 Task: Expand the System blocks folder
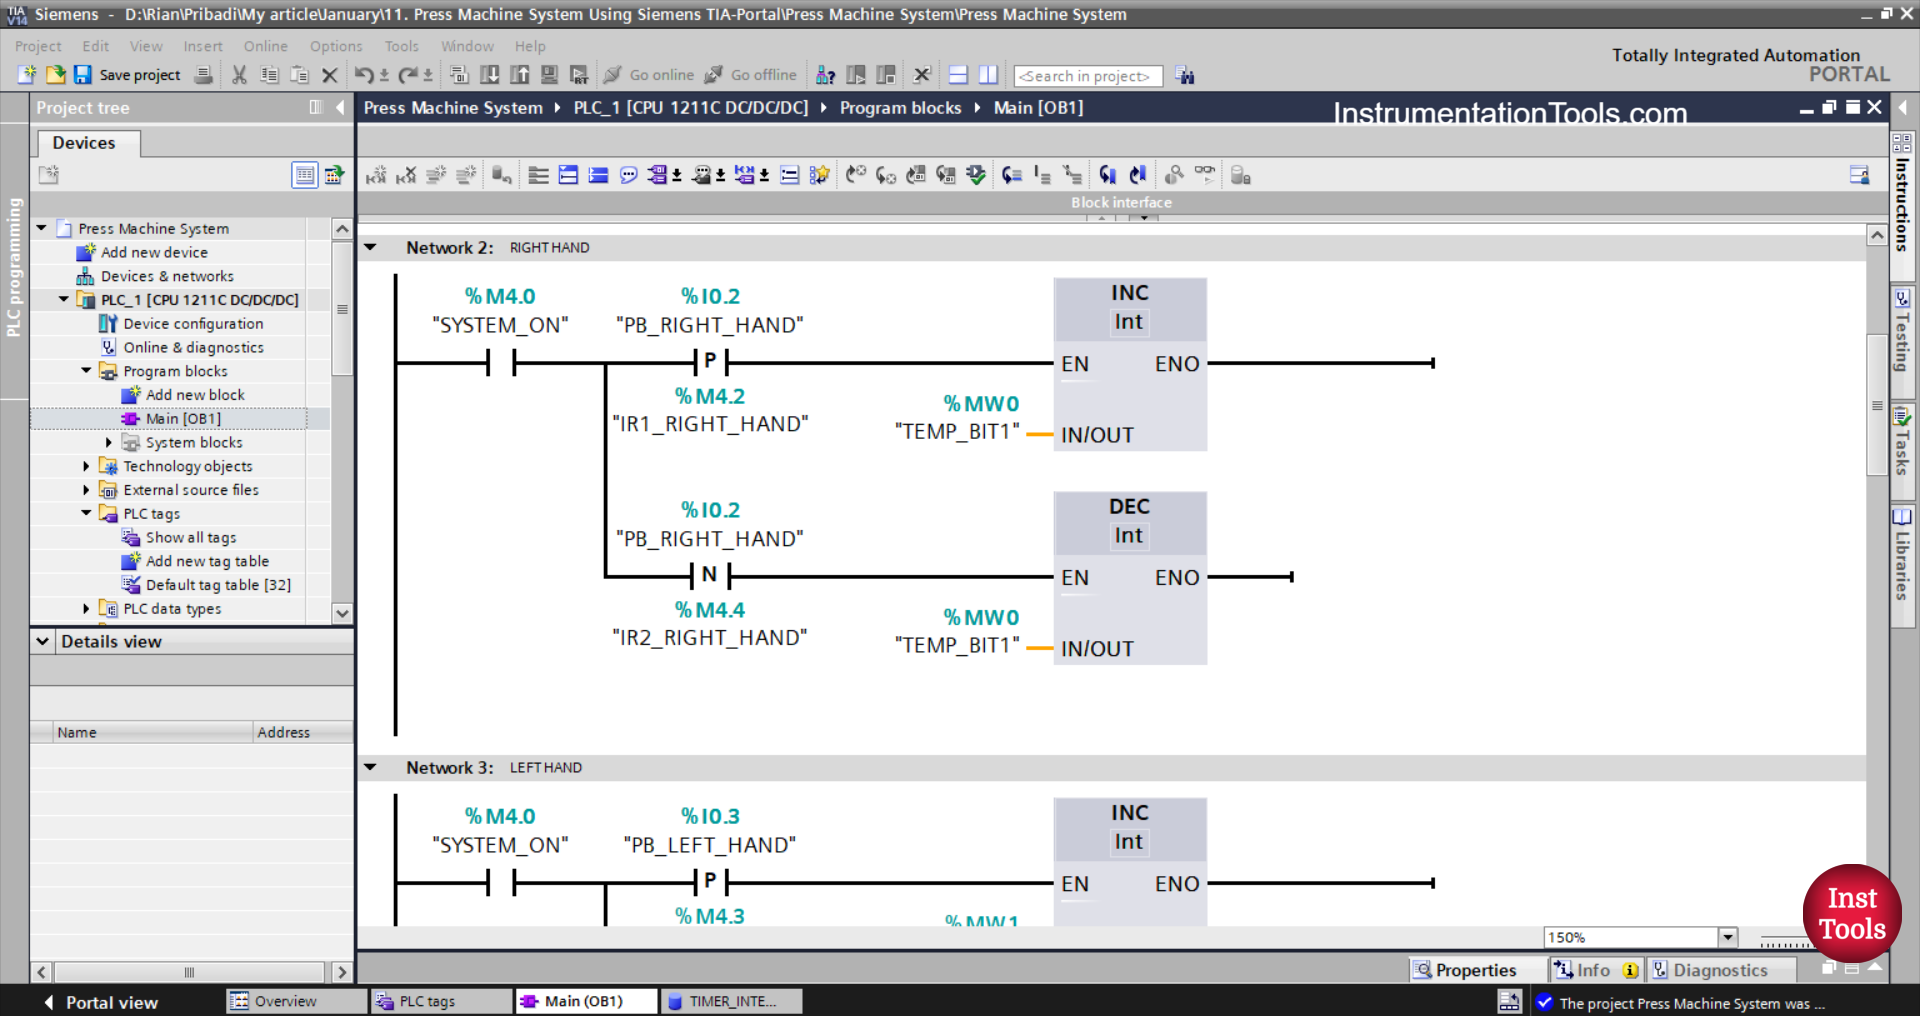[109, 442]
